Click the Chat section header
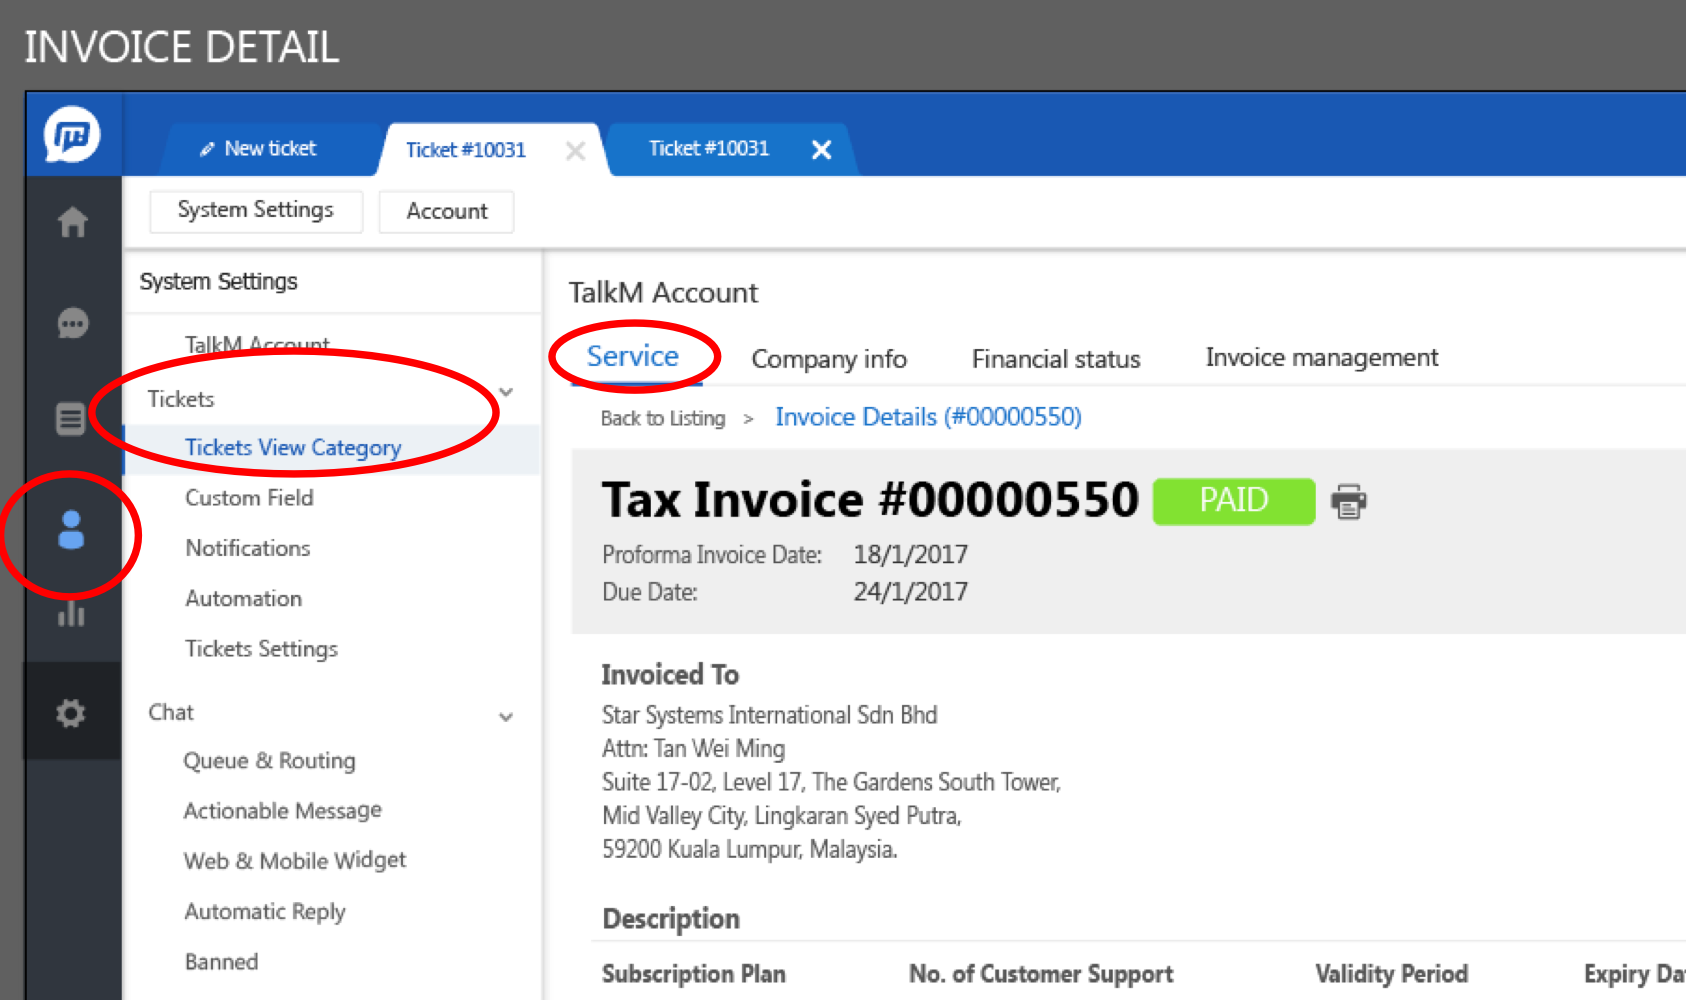The image size is (1686, 1000). (x=170, y=712)
